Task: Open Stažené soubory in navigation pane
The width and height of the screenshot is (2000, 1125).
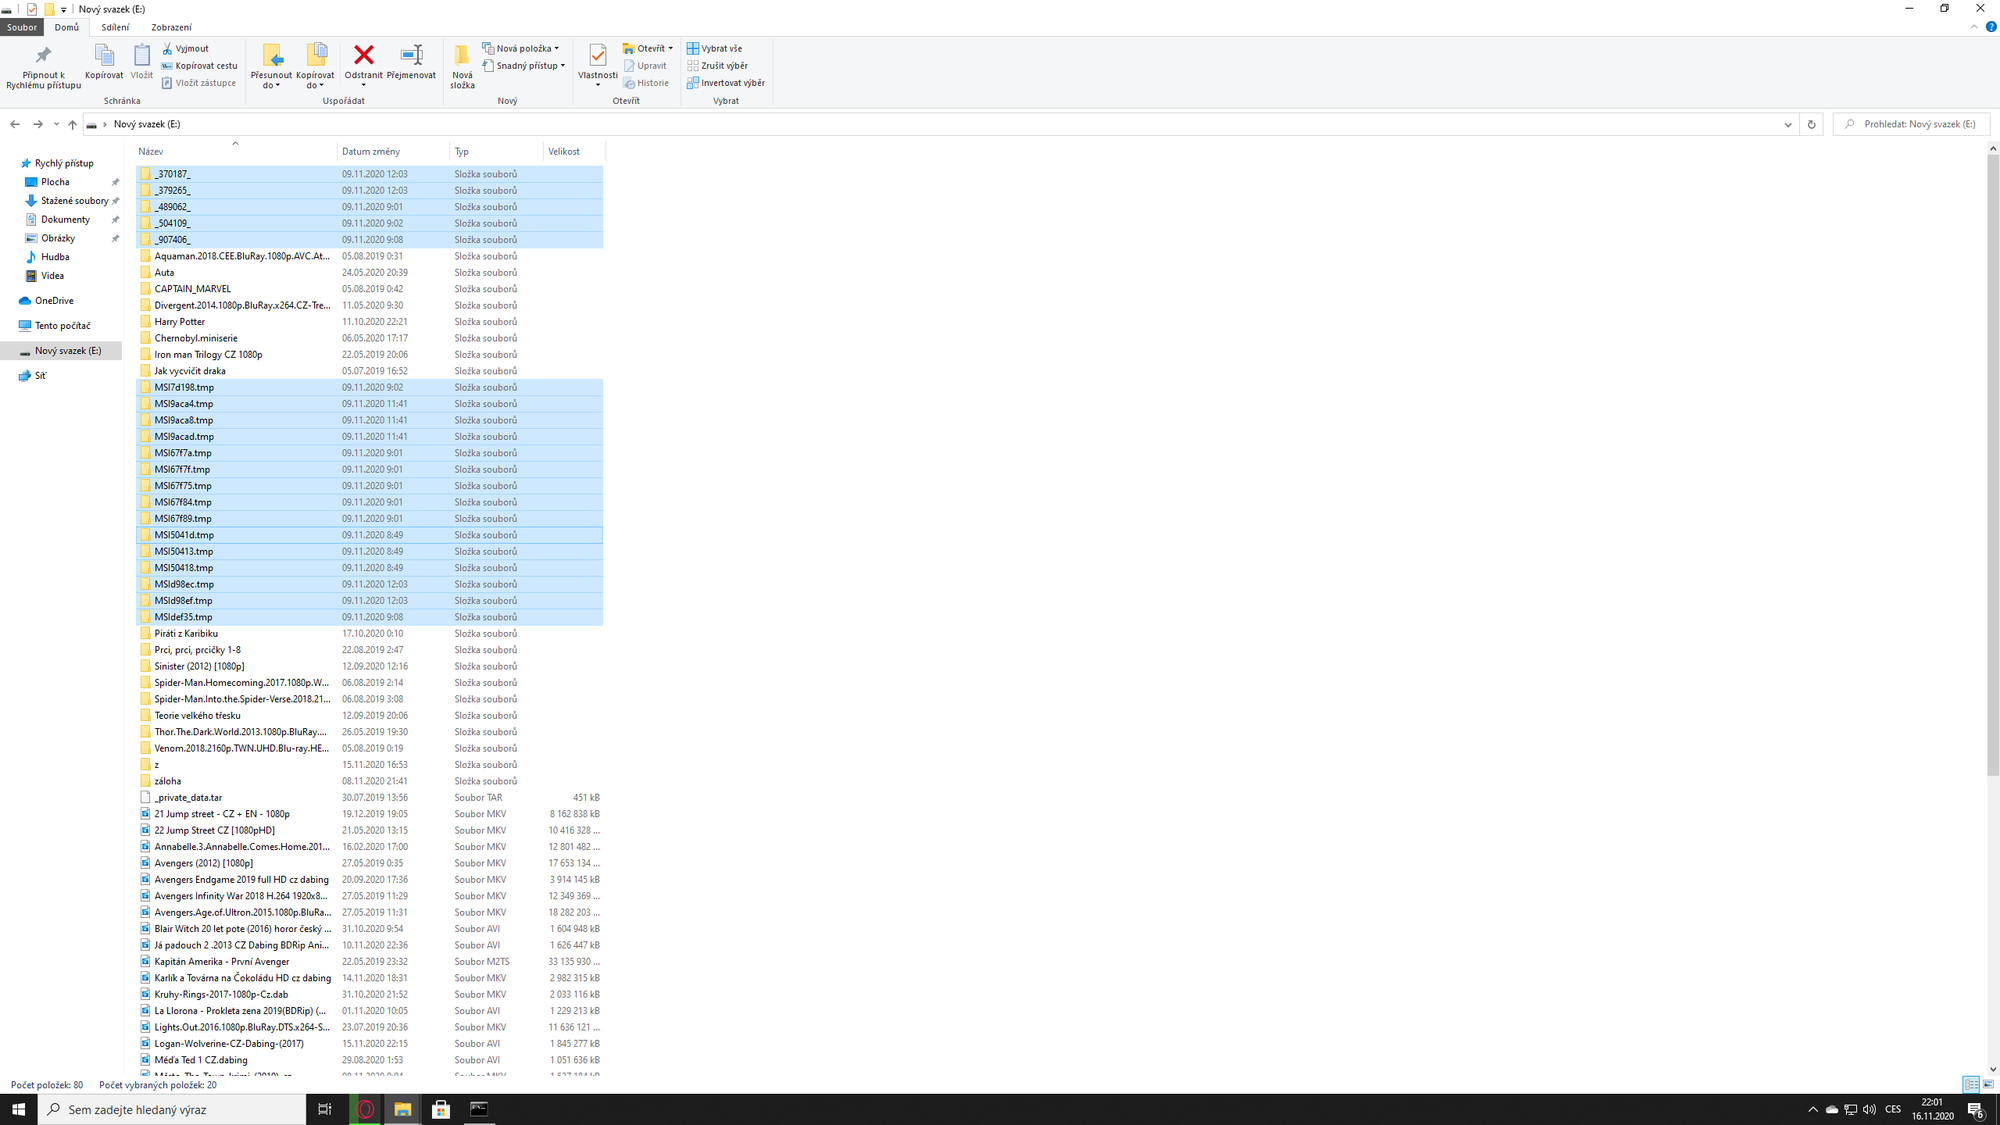Action: (x=74, y=201)
